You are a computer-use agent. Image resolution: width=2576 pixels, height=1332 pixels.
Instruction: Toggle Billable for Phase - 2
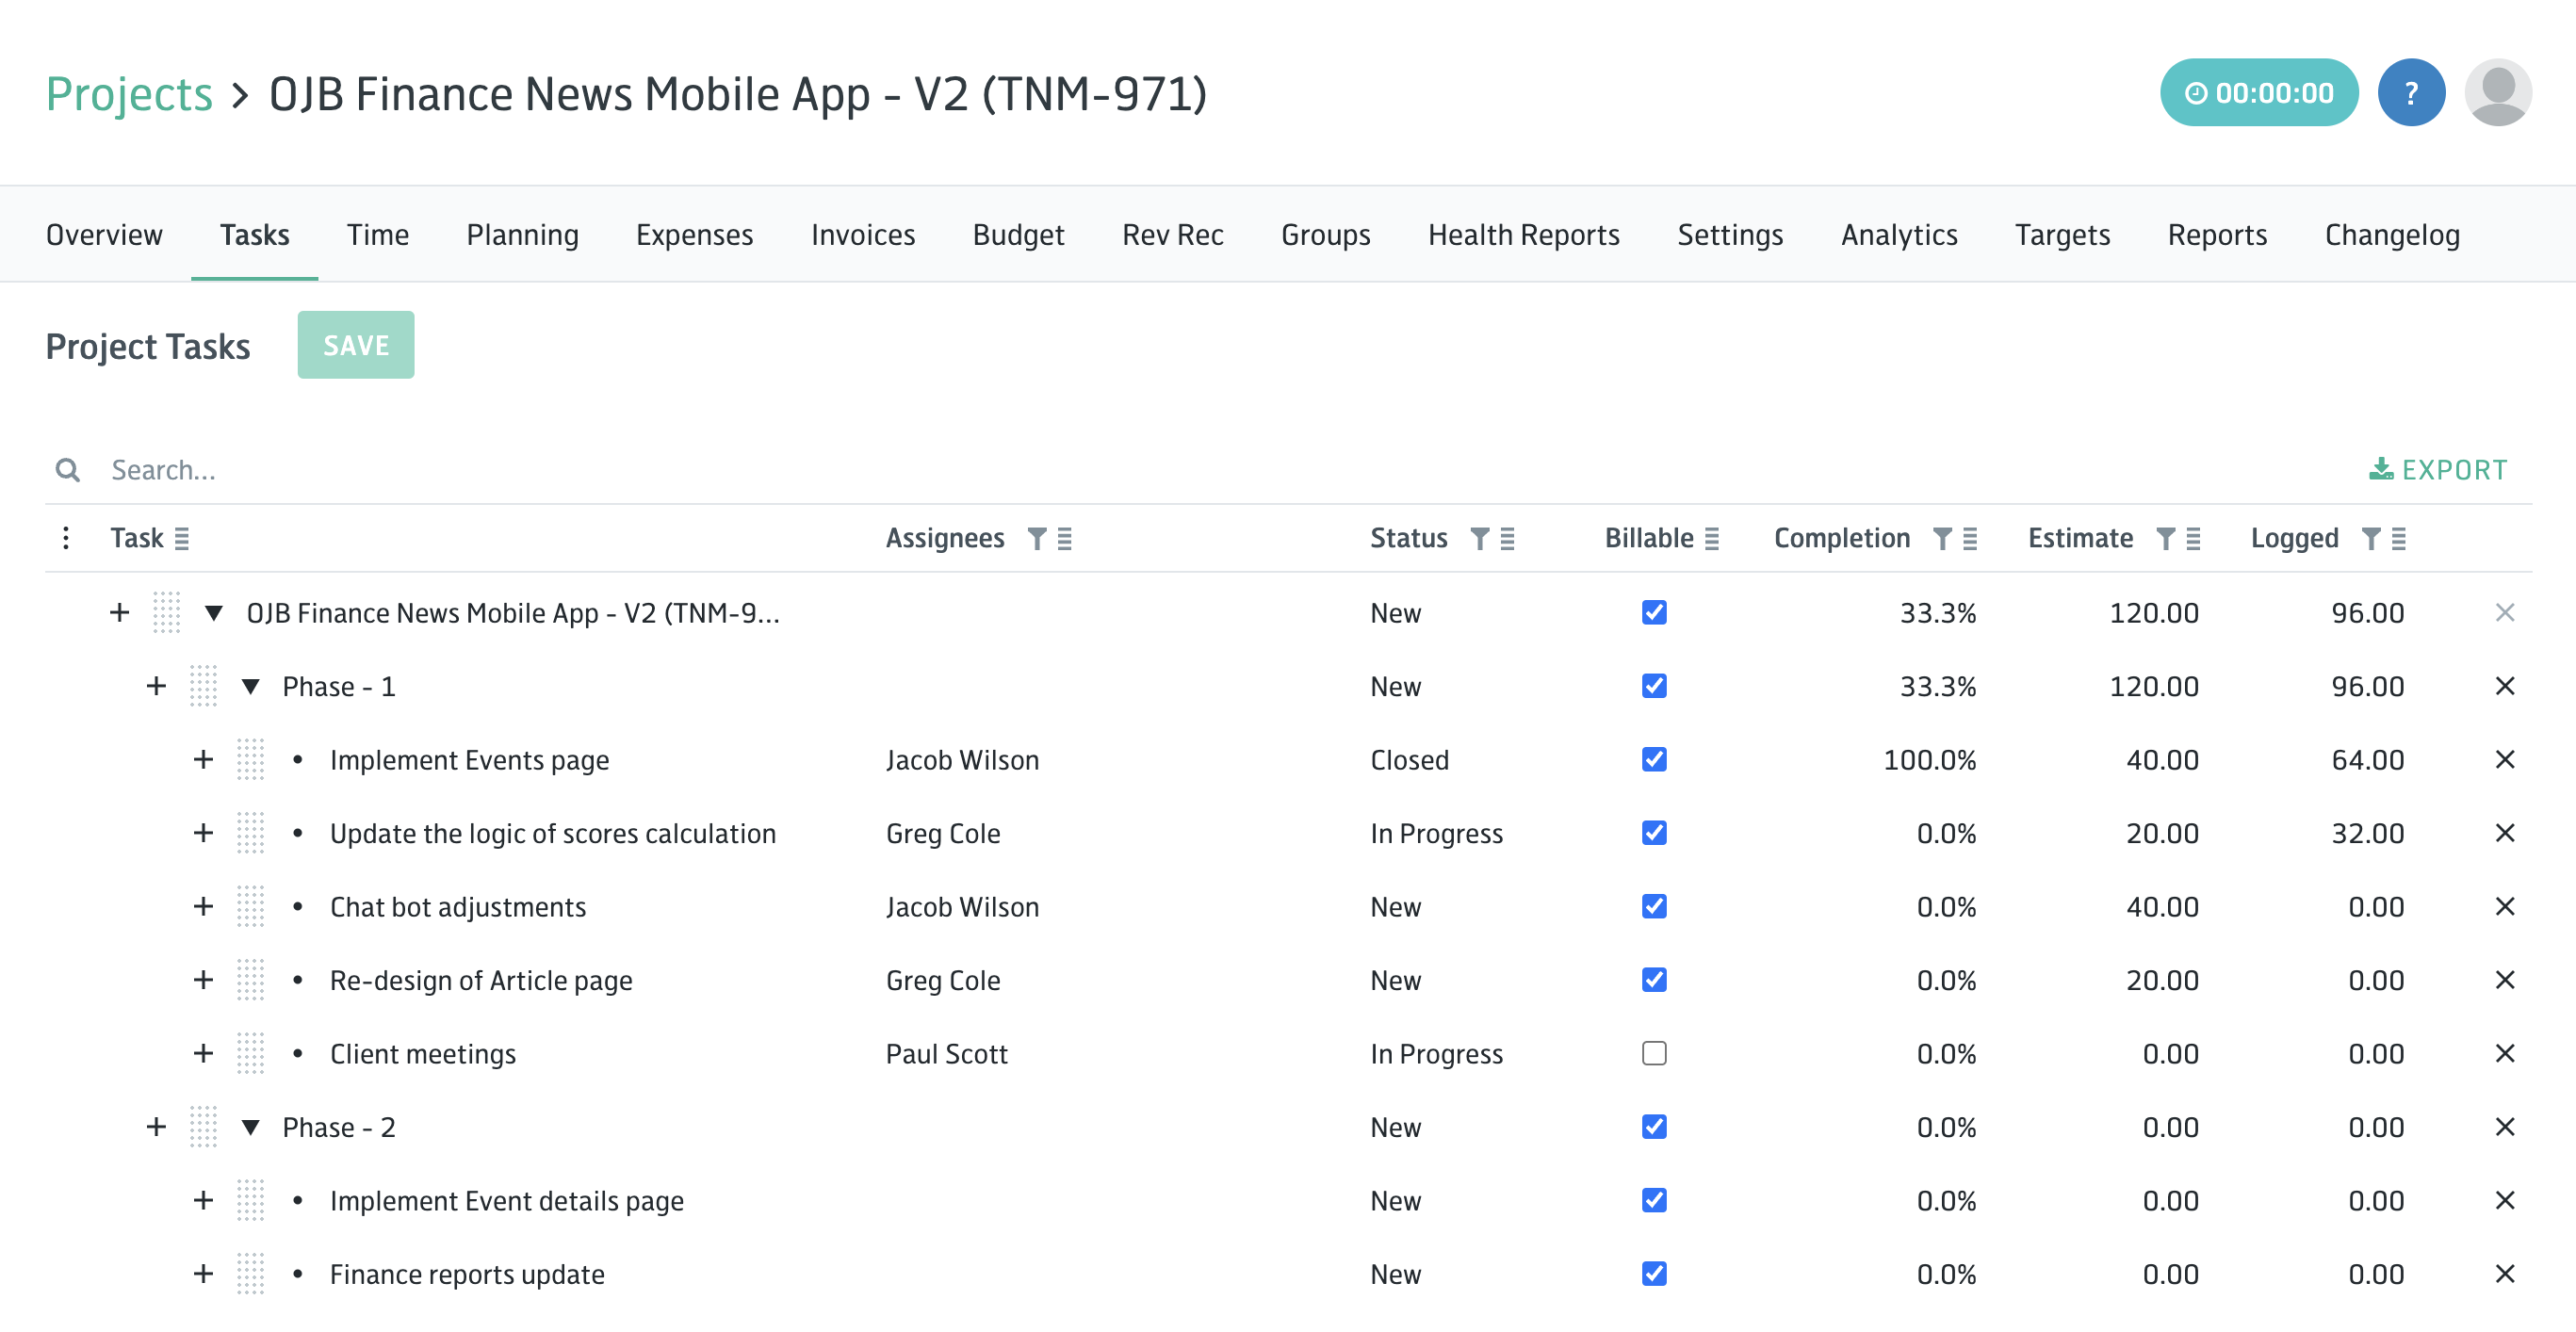coord(1654,1127)
